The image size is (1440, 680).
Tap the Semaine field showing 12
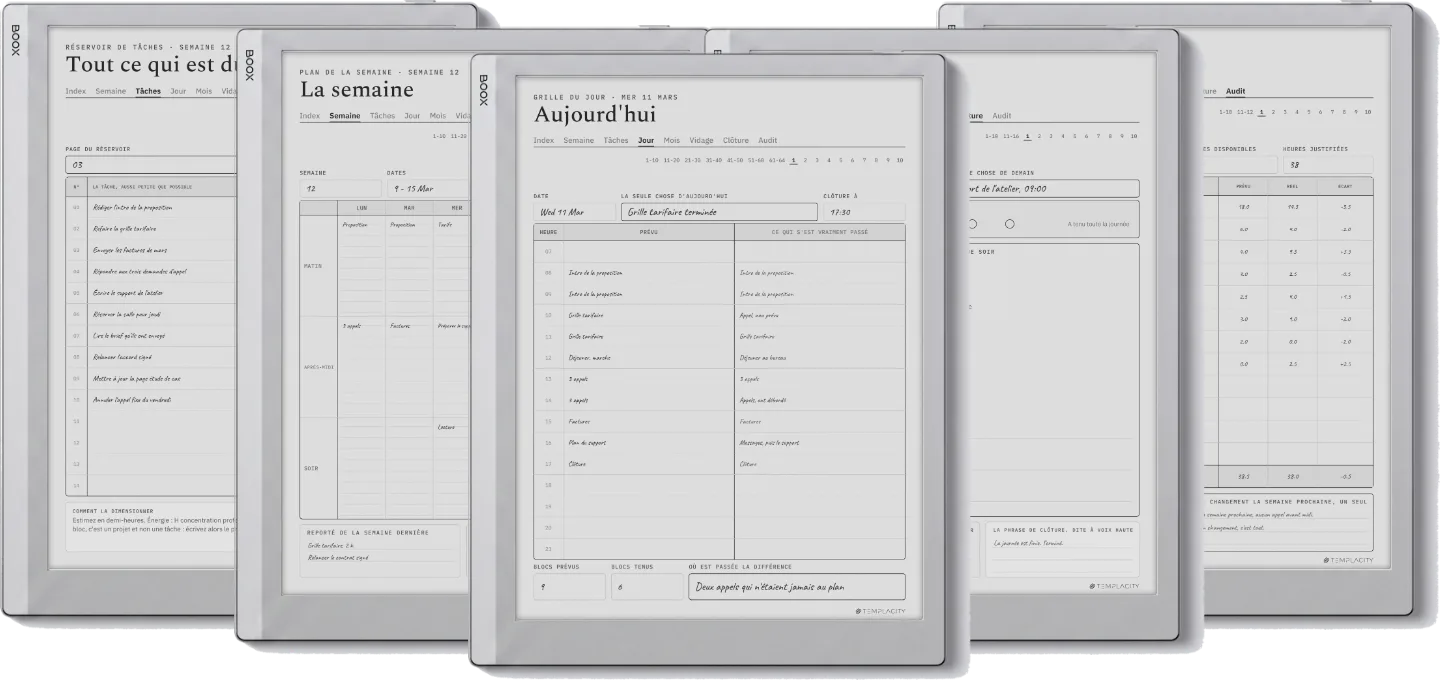click(339, 188)
